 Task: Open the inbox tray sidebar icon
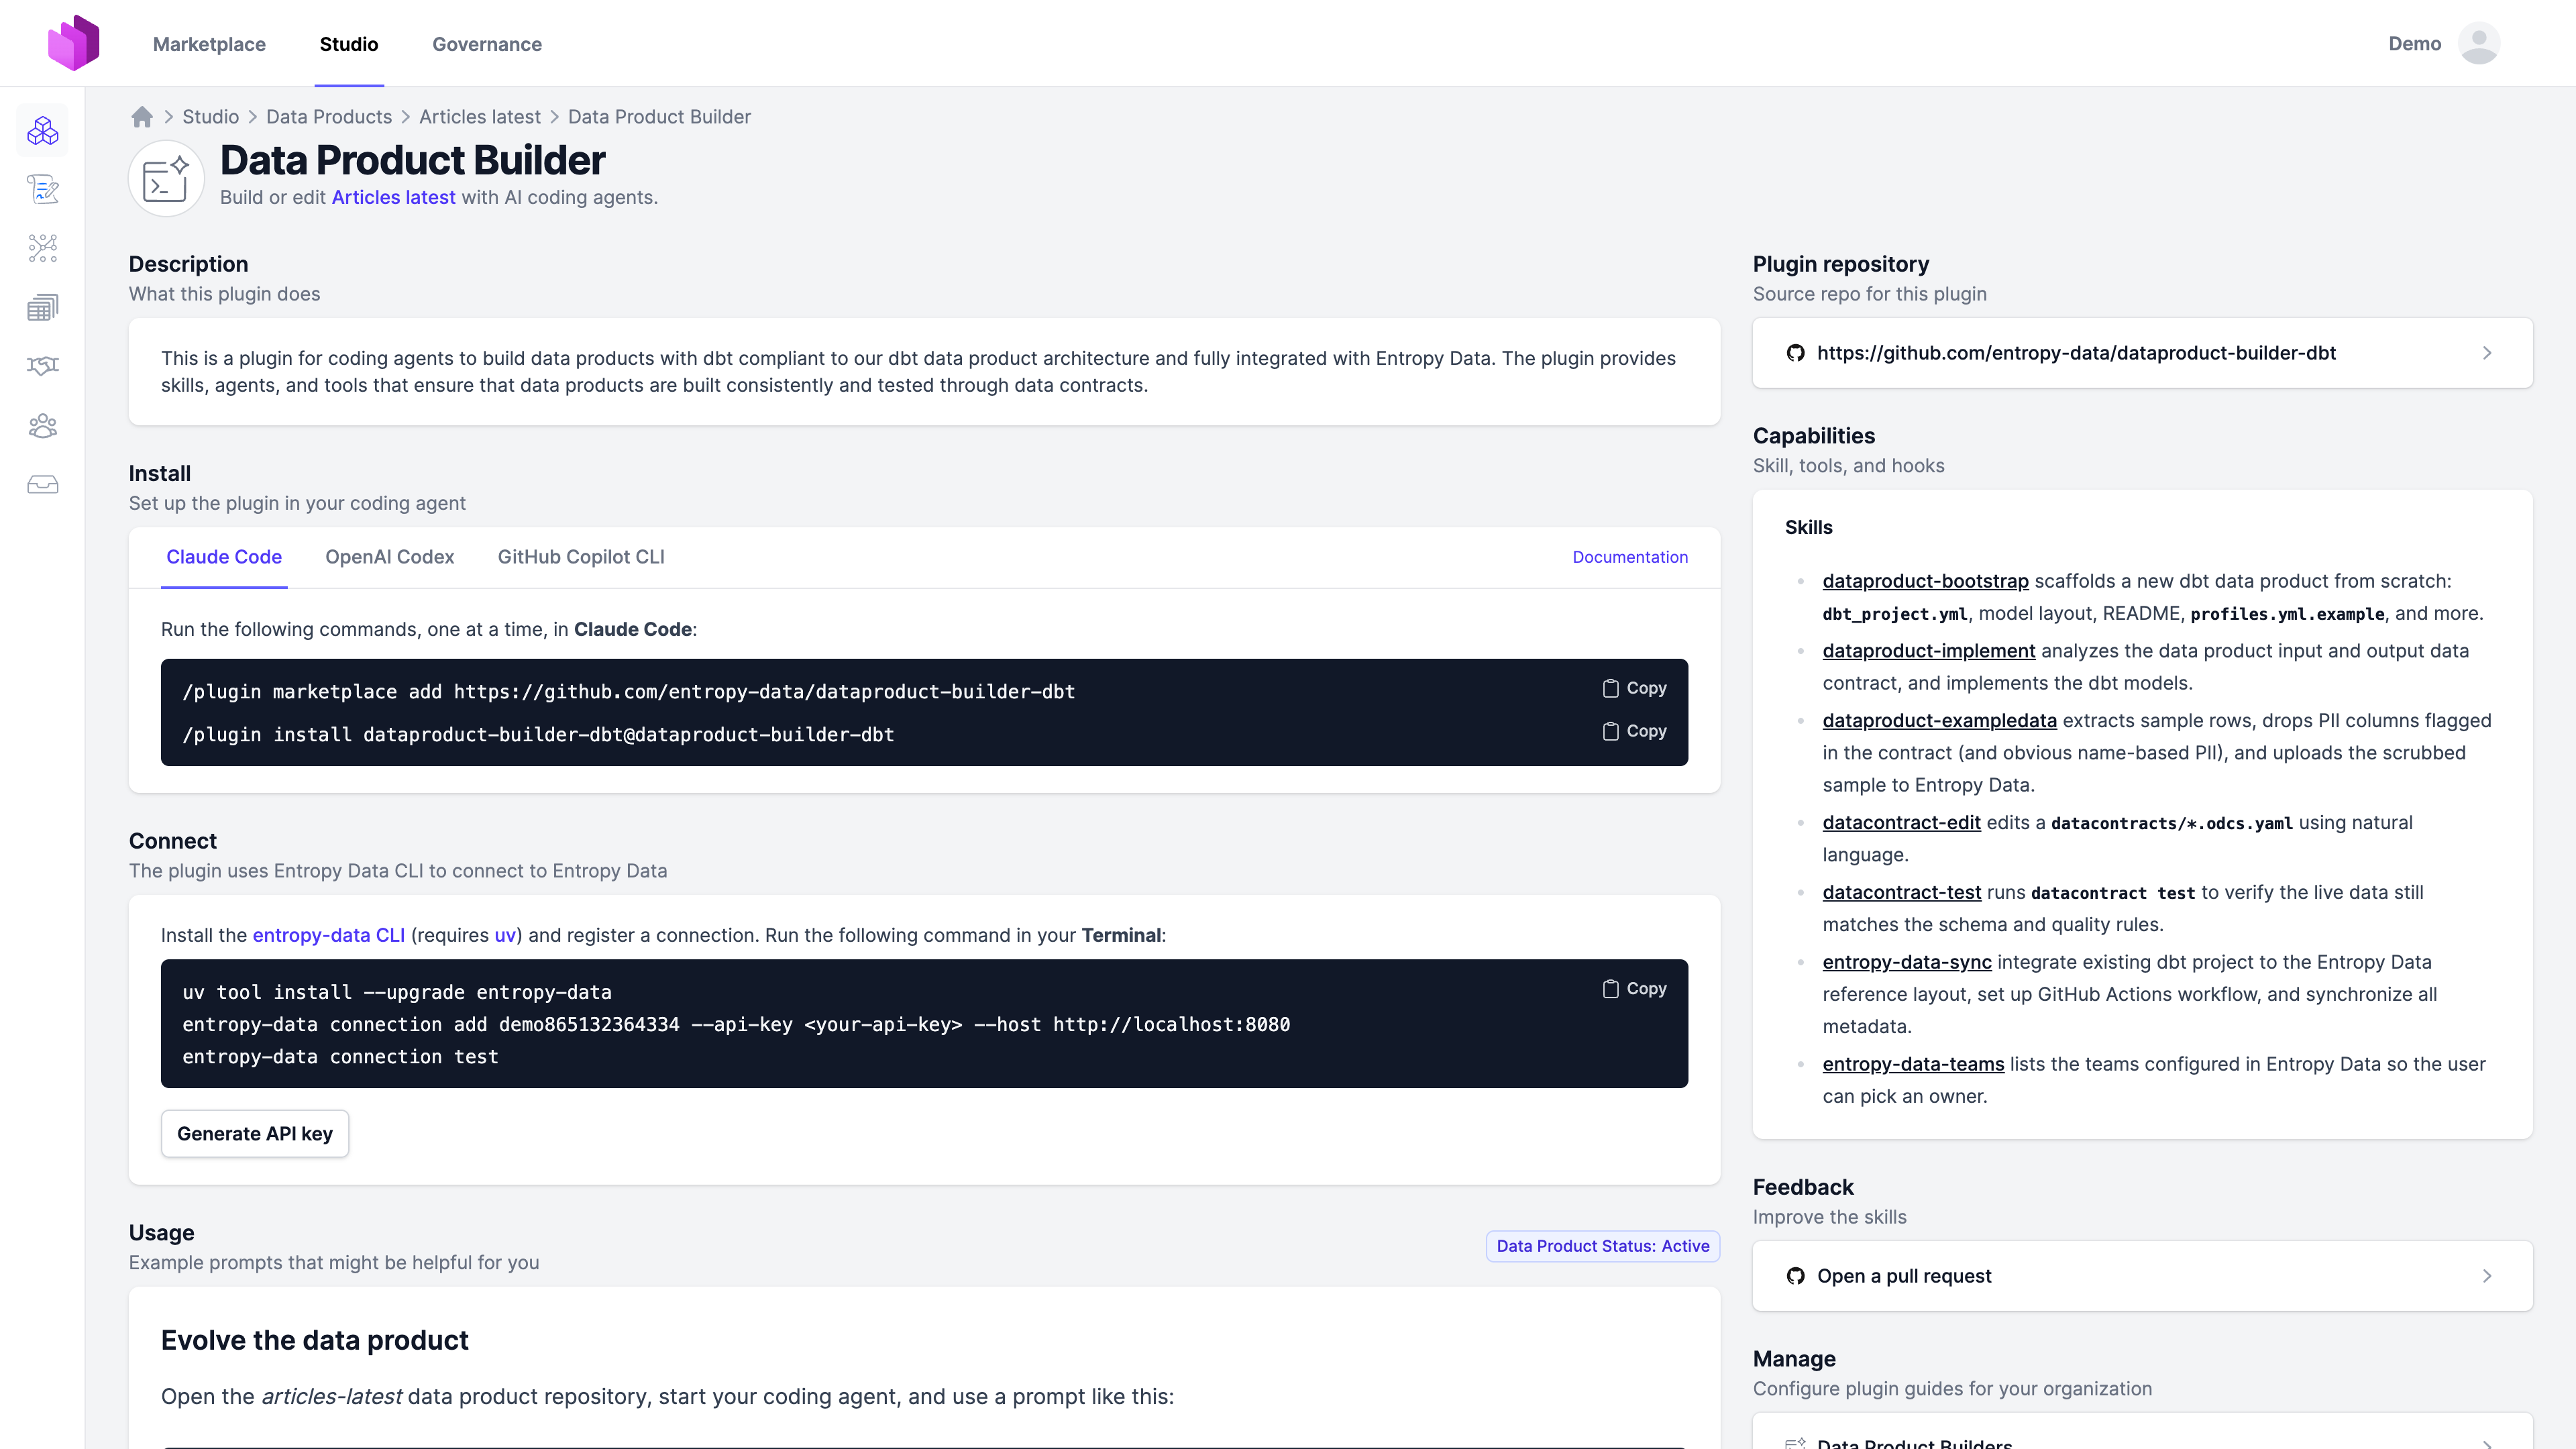[x=43, y=485]
